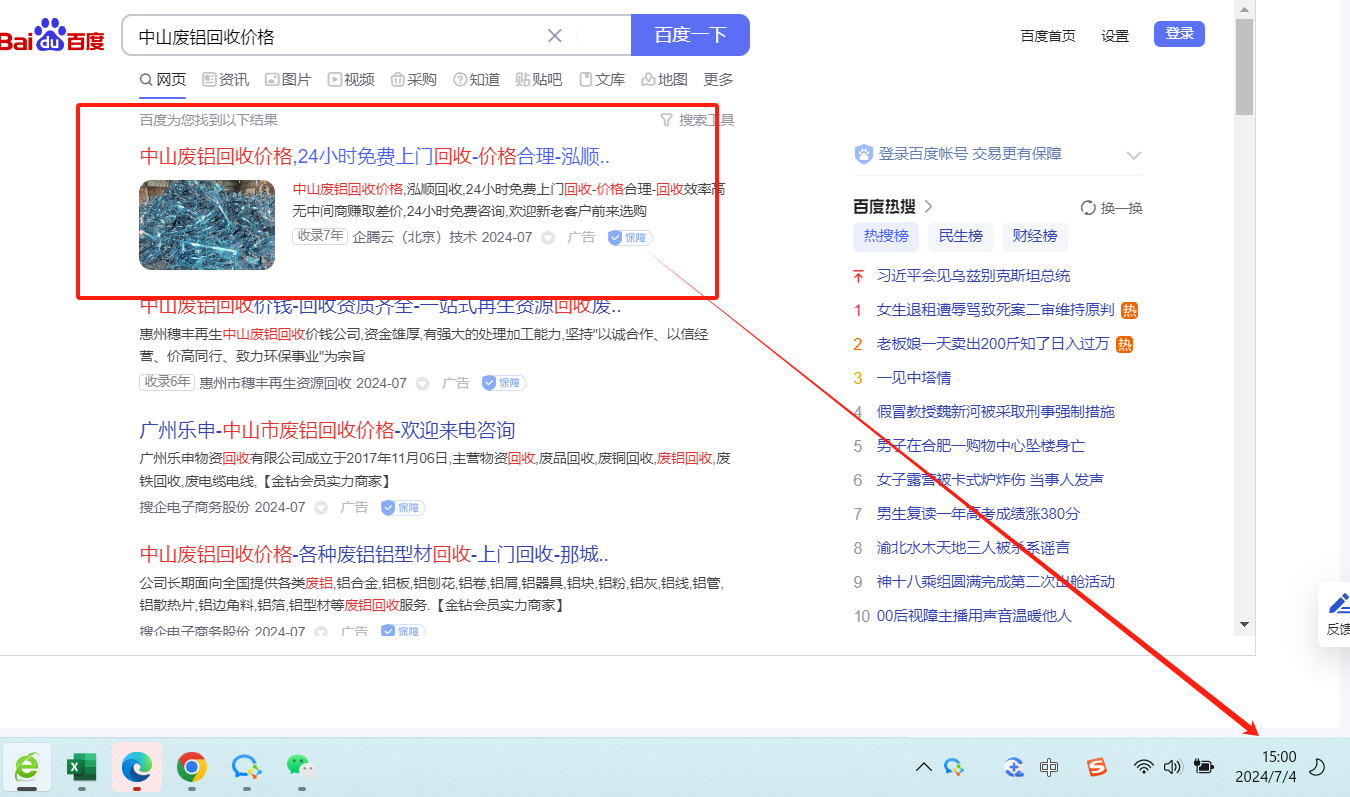Open the Excel icon in taskbar
The image size is (1350, 797).
[81, 767]
